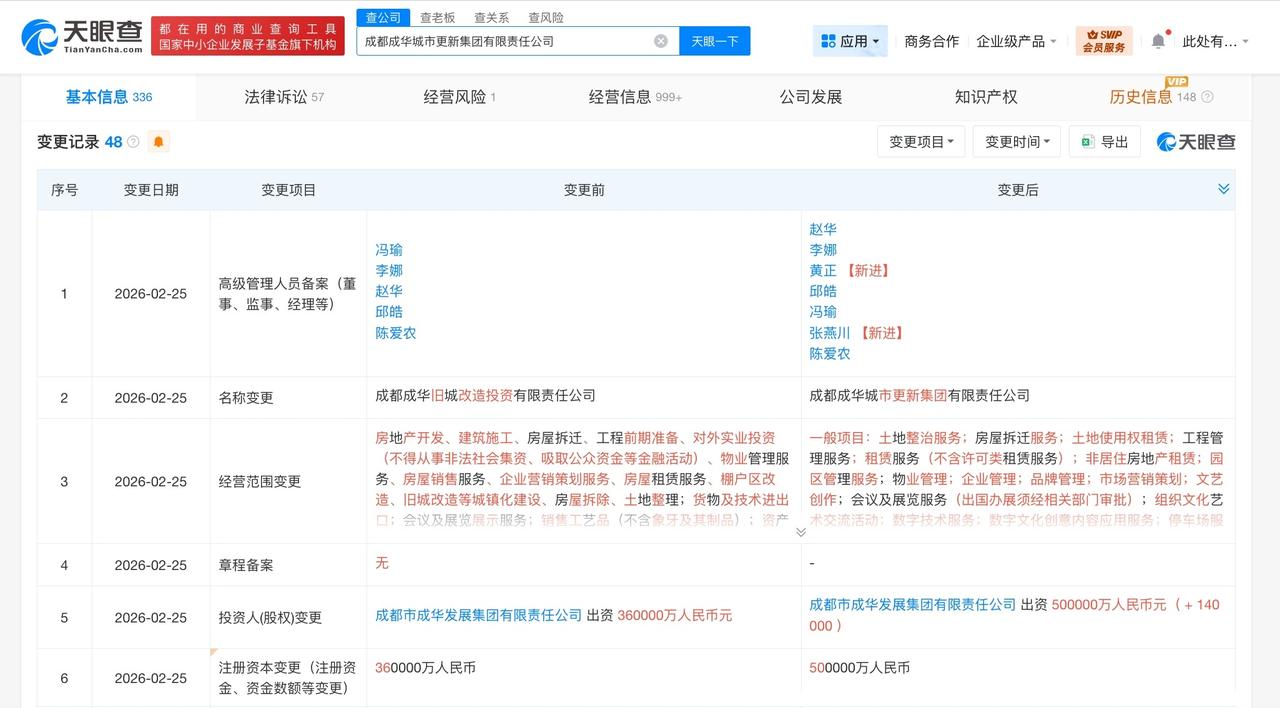Open the notification bell with red dot
Viewport: 1280px width, 708px height.
[x=1158, y=38]
